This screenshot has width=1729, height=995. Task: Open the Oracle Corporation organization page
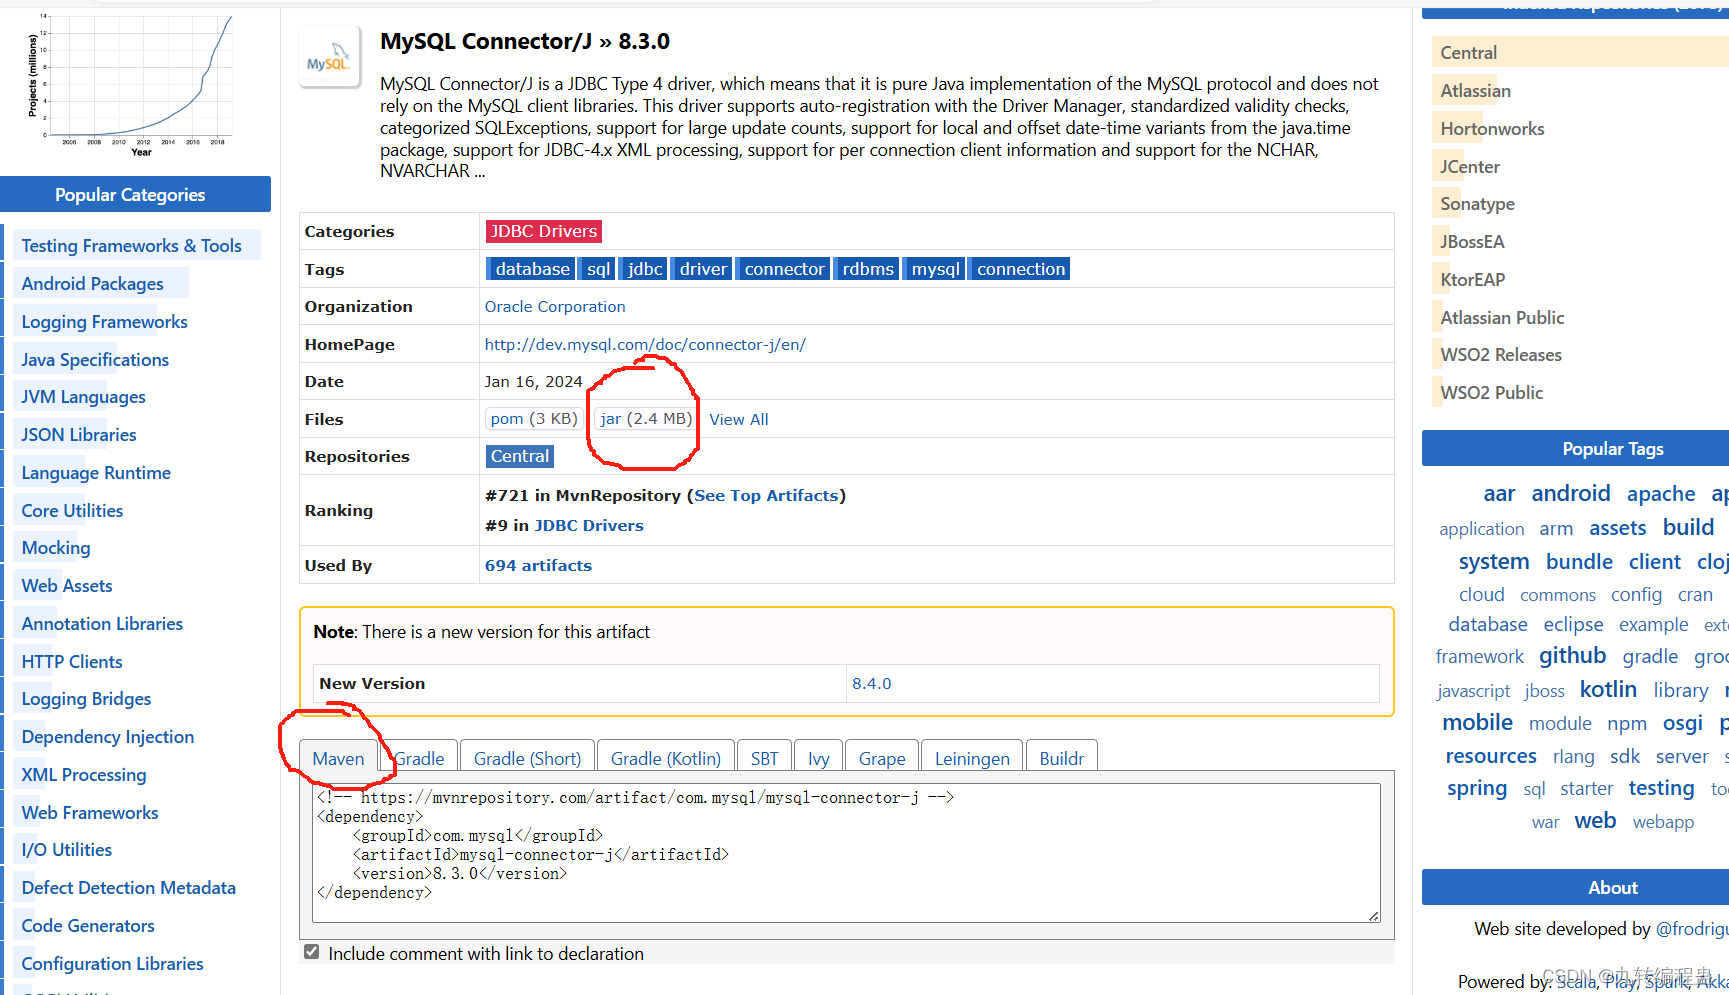[x=555, y=306]
